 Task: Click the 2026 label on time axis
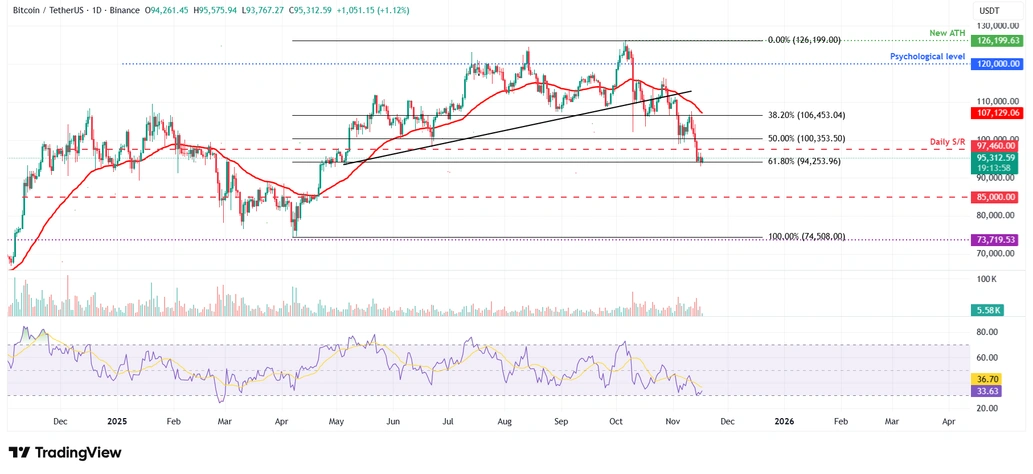click(x=784, y=422)
